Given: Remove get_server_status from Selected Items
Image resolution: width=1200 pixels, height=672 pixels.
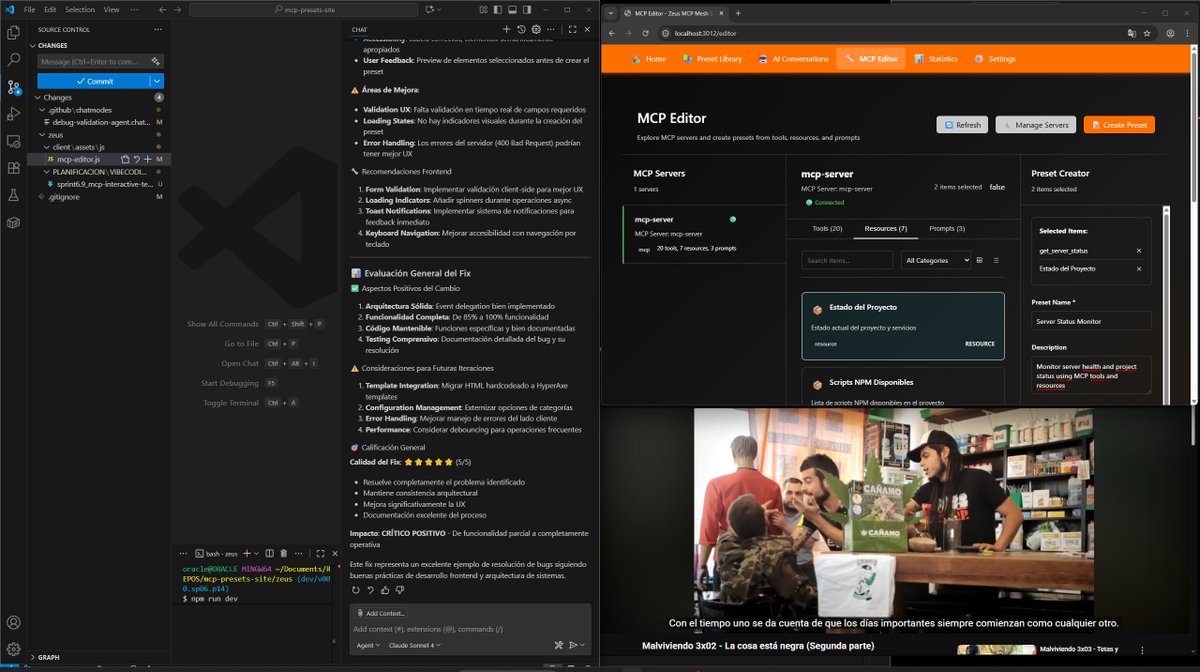Looking at the screenshot, I should click(x=1139, y=251).
